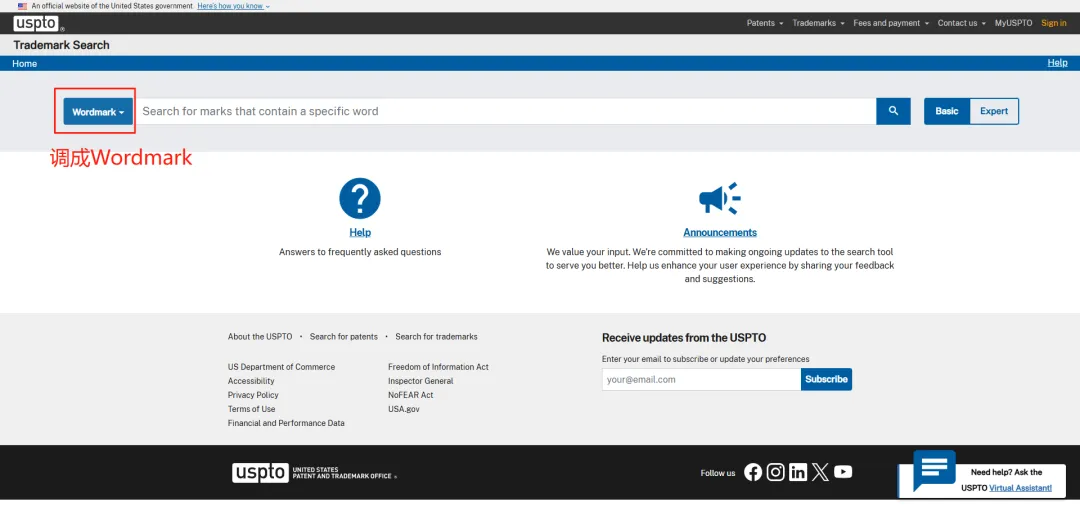The width and height of the screenshot is (1080, 512).
Task: Open the Announcements link
Action: click(720, 232)
